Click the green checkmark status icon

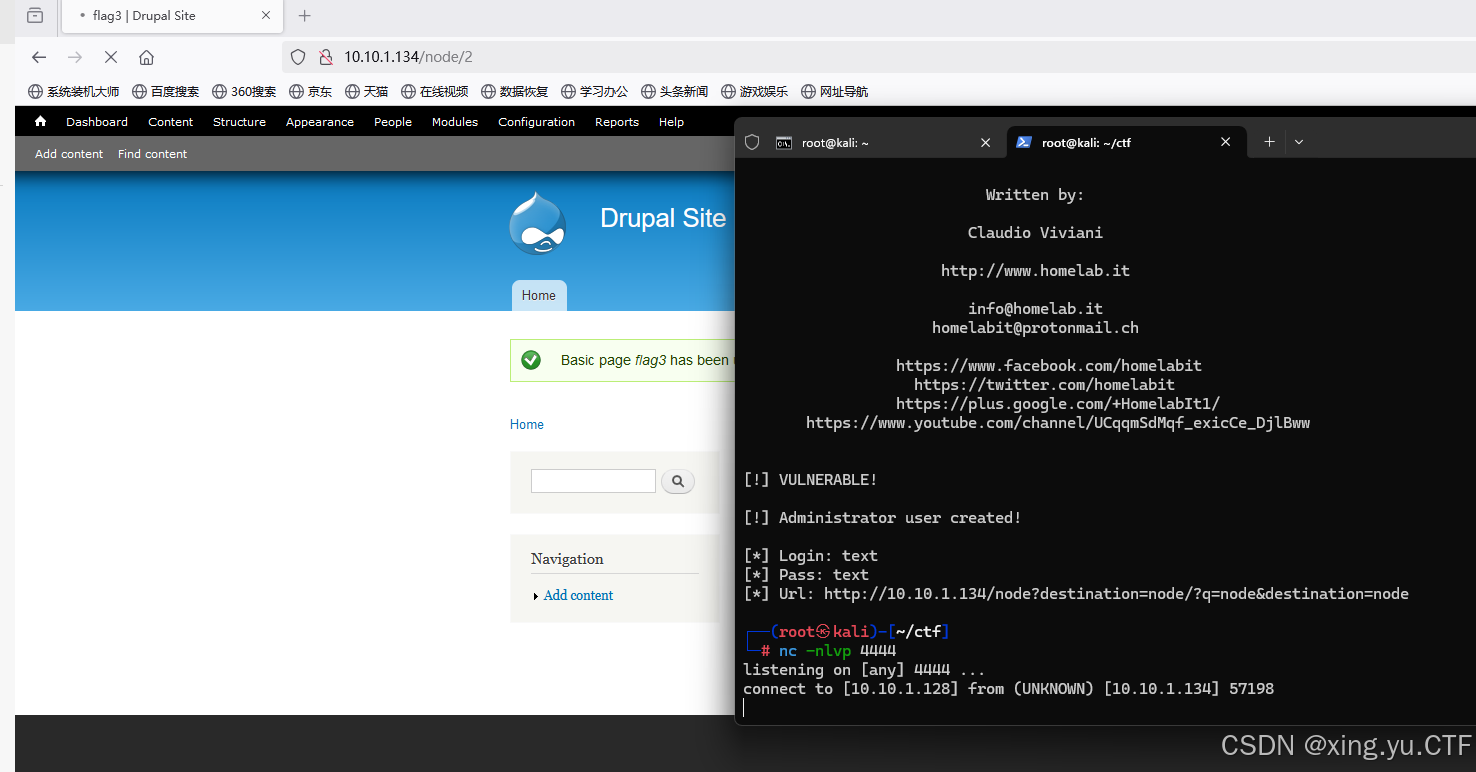(x=531, y=360)
